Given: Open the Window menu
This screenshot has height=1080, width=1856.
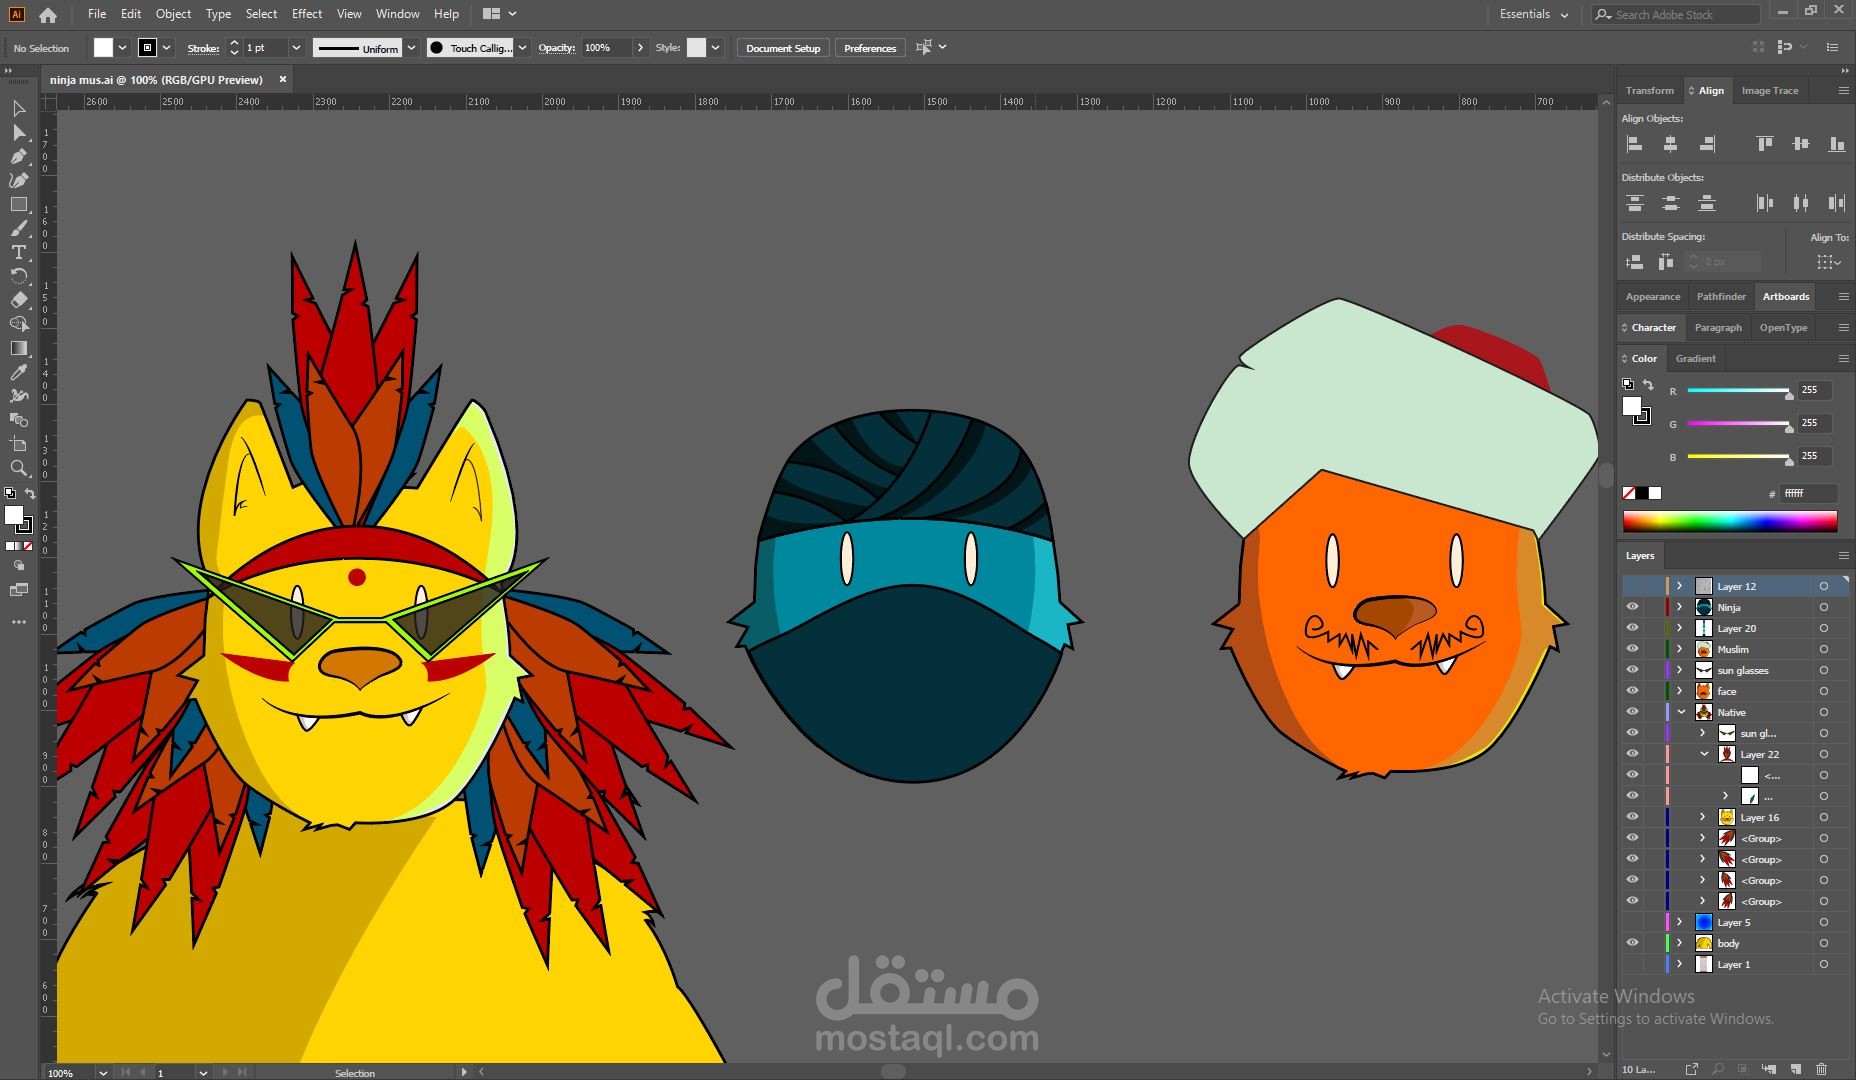Looking at the screenshot, I should pyautogui.click(x=397, y=14).
